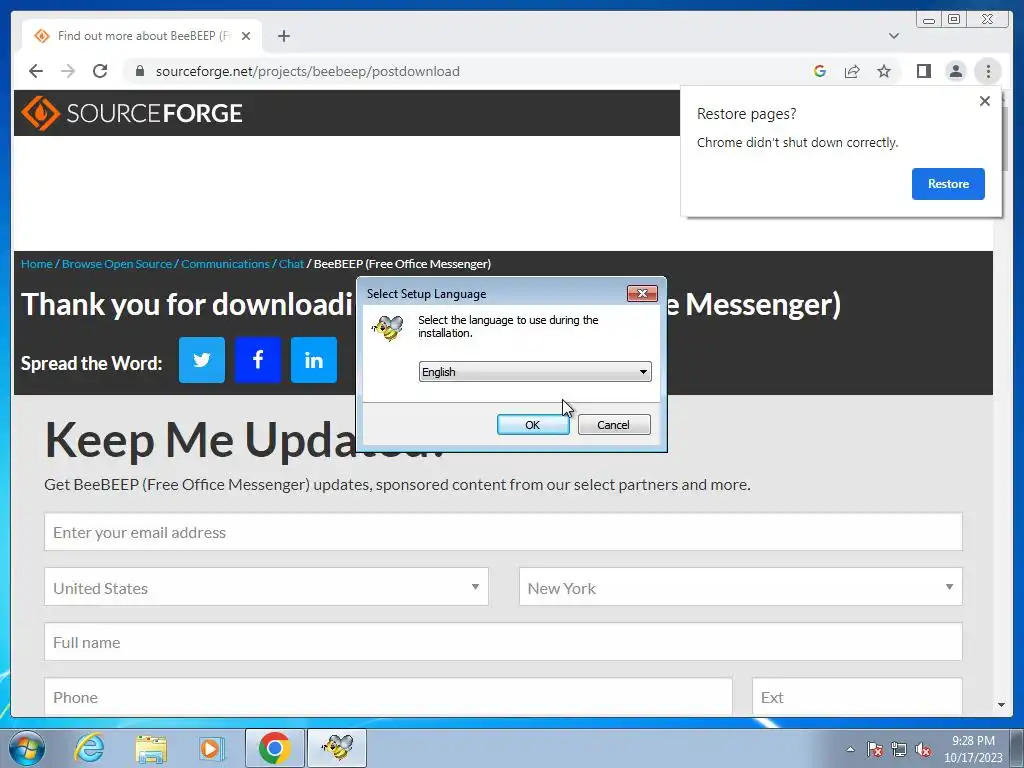Go back with the browser back arrow
Image resolution: width=1024 pixels, height=768 pixels.
[x=36, y=71]
